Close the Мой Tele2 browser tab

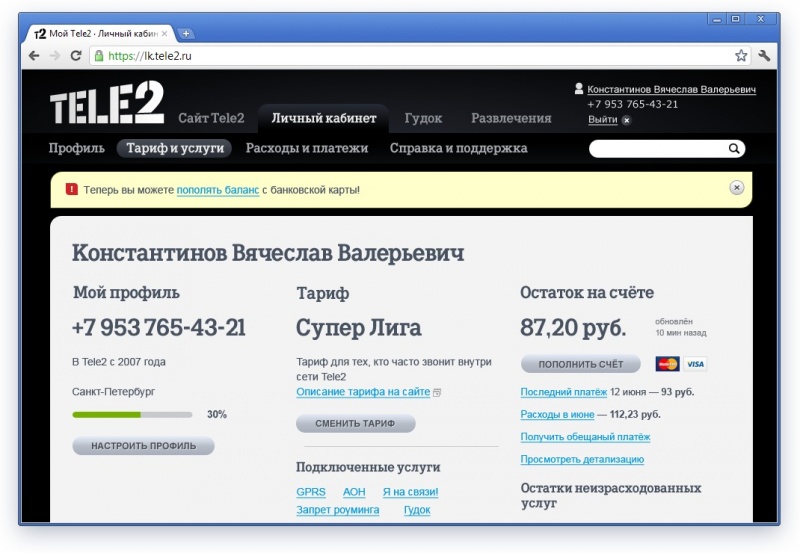tap(165, 33)
